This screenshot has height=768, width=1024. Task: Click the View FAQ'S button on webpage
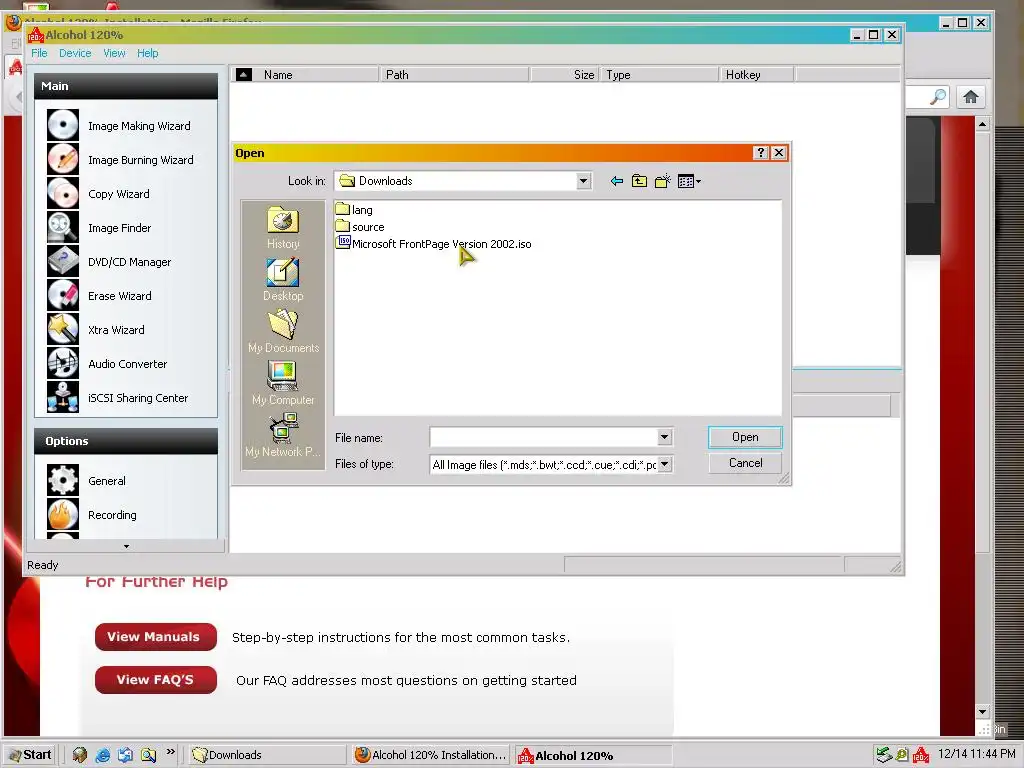coord(155,680)
